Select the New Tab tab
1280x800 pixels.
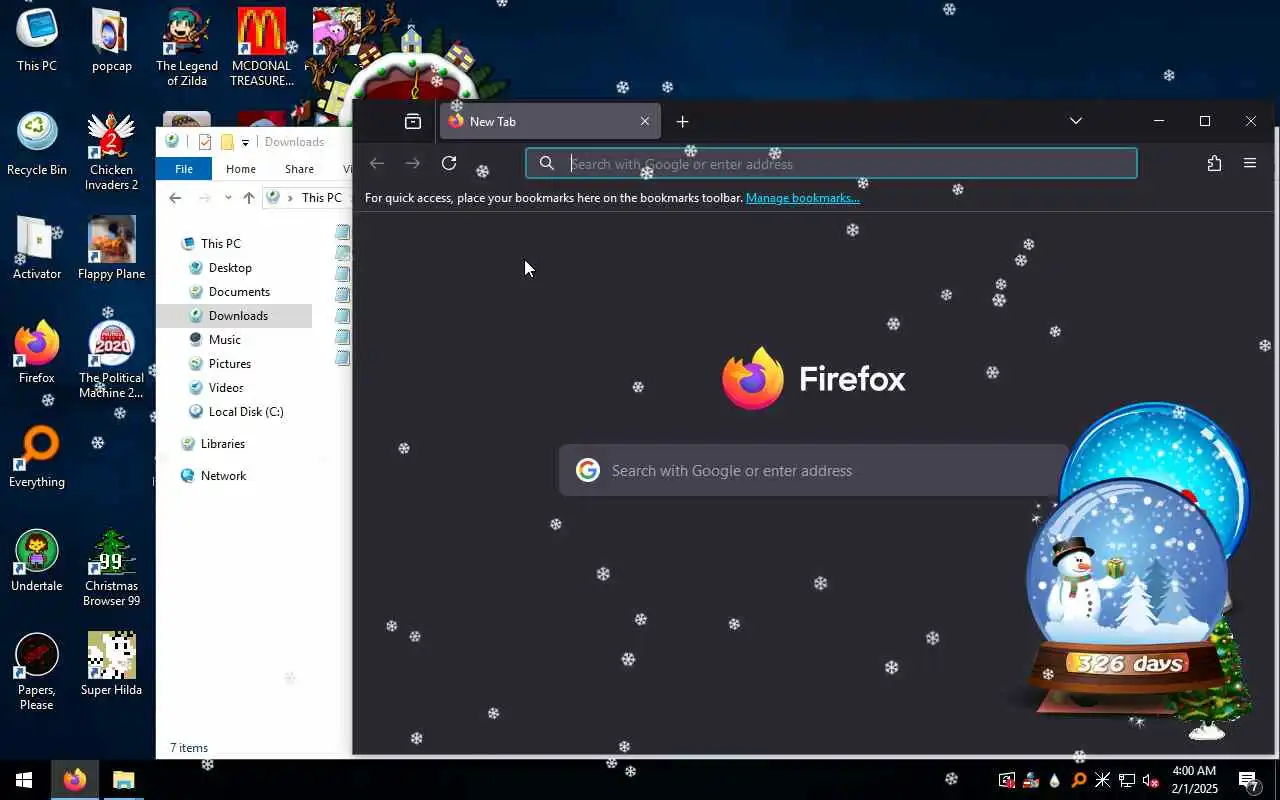coord(550,121)
